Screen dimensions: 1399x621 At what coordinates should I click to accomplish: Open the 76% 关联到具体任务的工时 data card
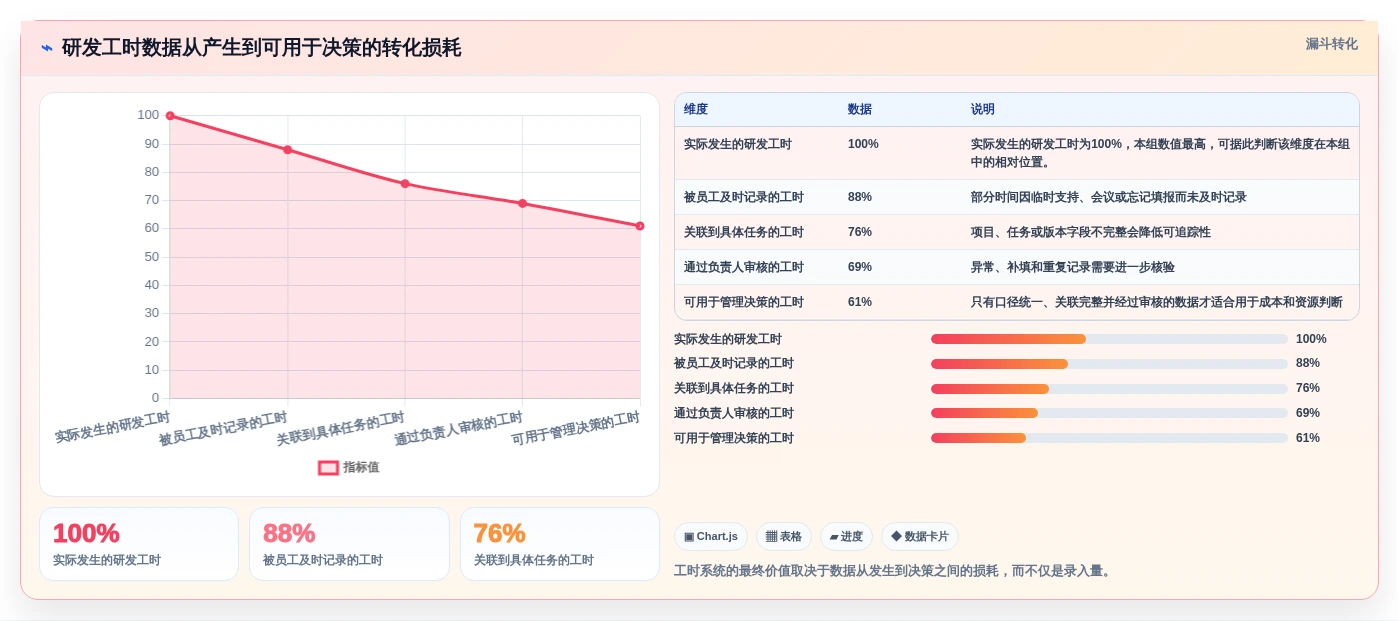[x=560, y=544]
